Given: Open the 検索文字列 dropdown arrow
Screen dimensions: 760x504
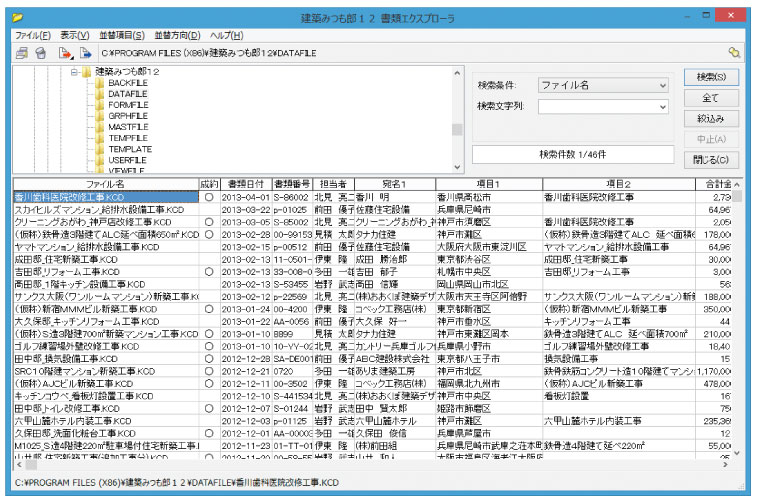Looking at the screenshot, I should pyautogui.click(x=663, y=107).
